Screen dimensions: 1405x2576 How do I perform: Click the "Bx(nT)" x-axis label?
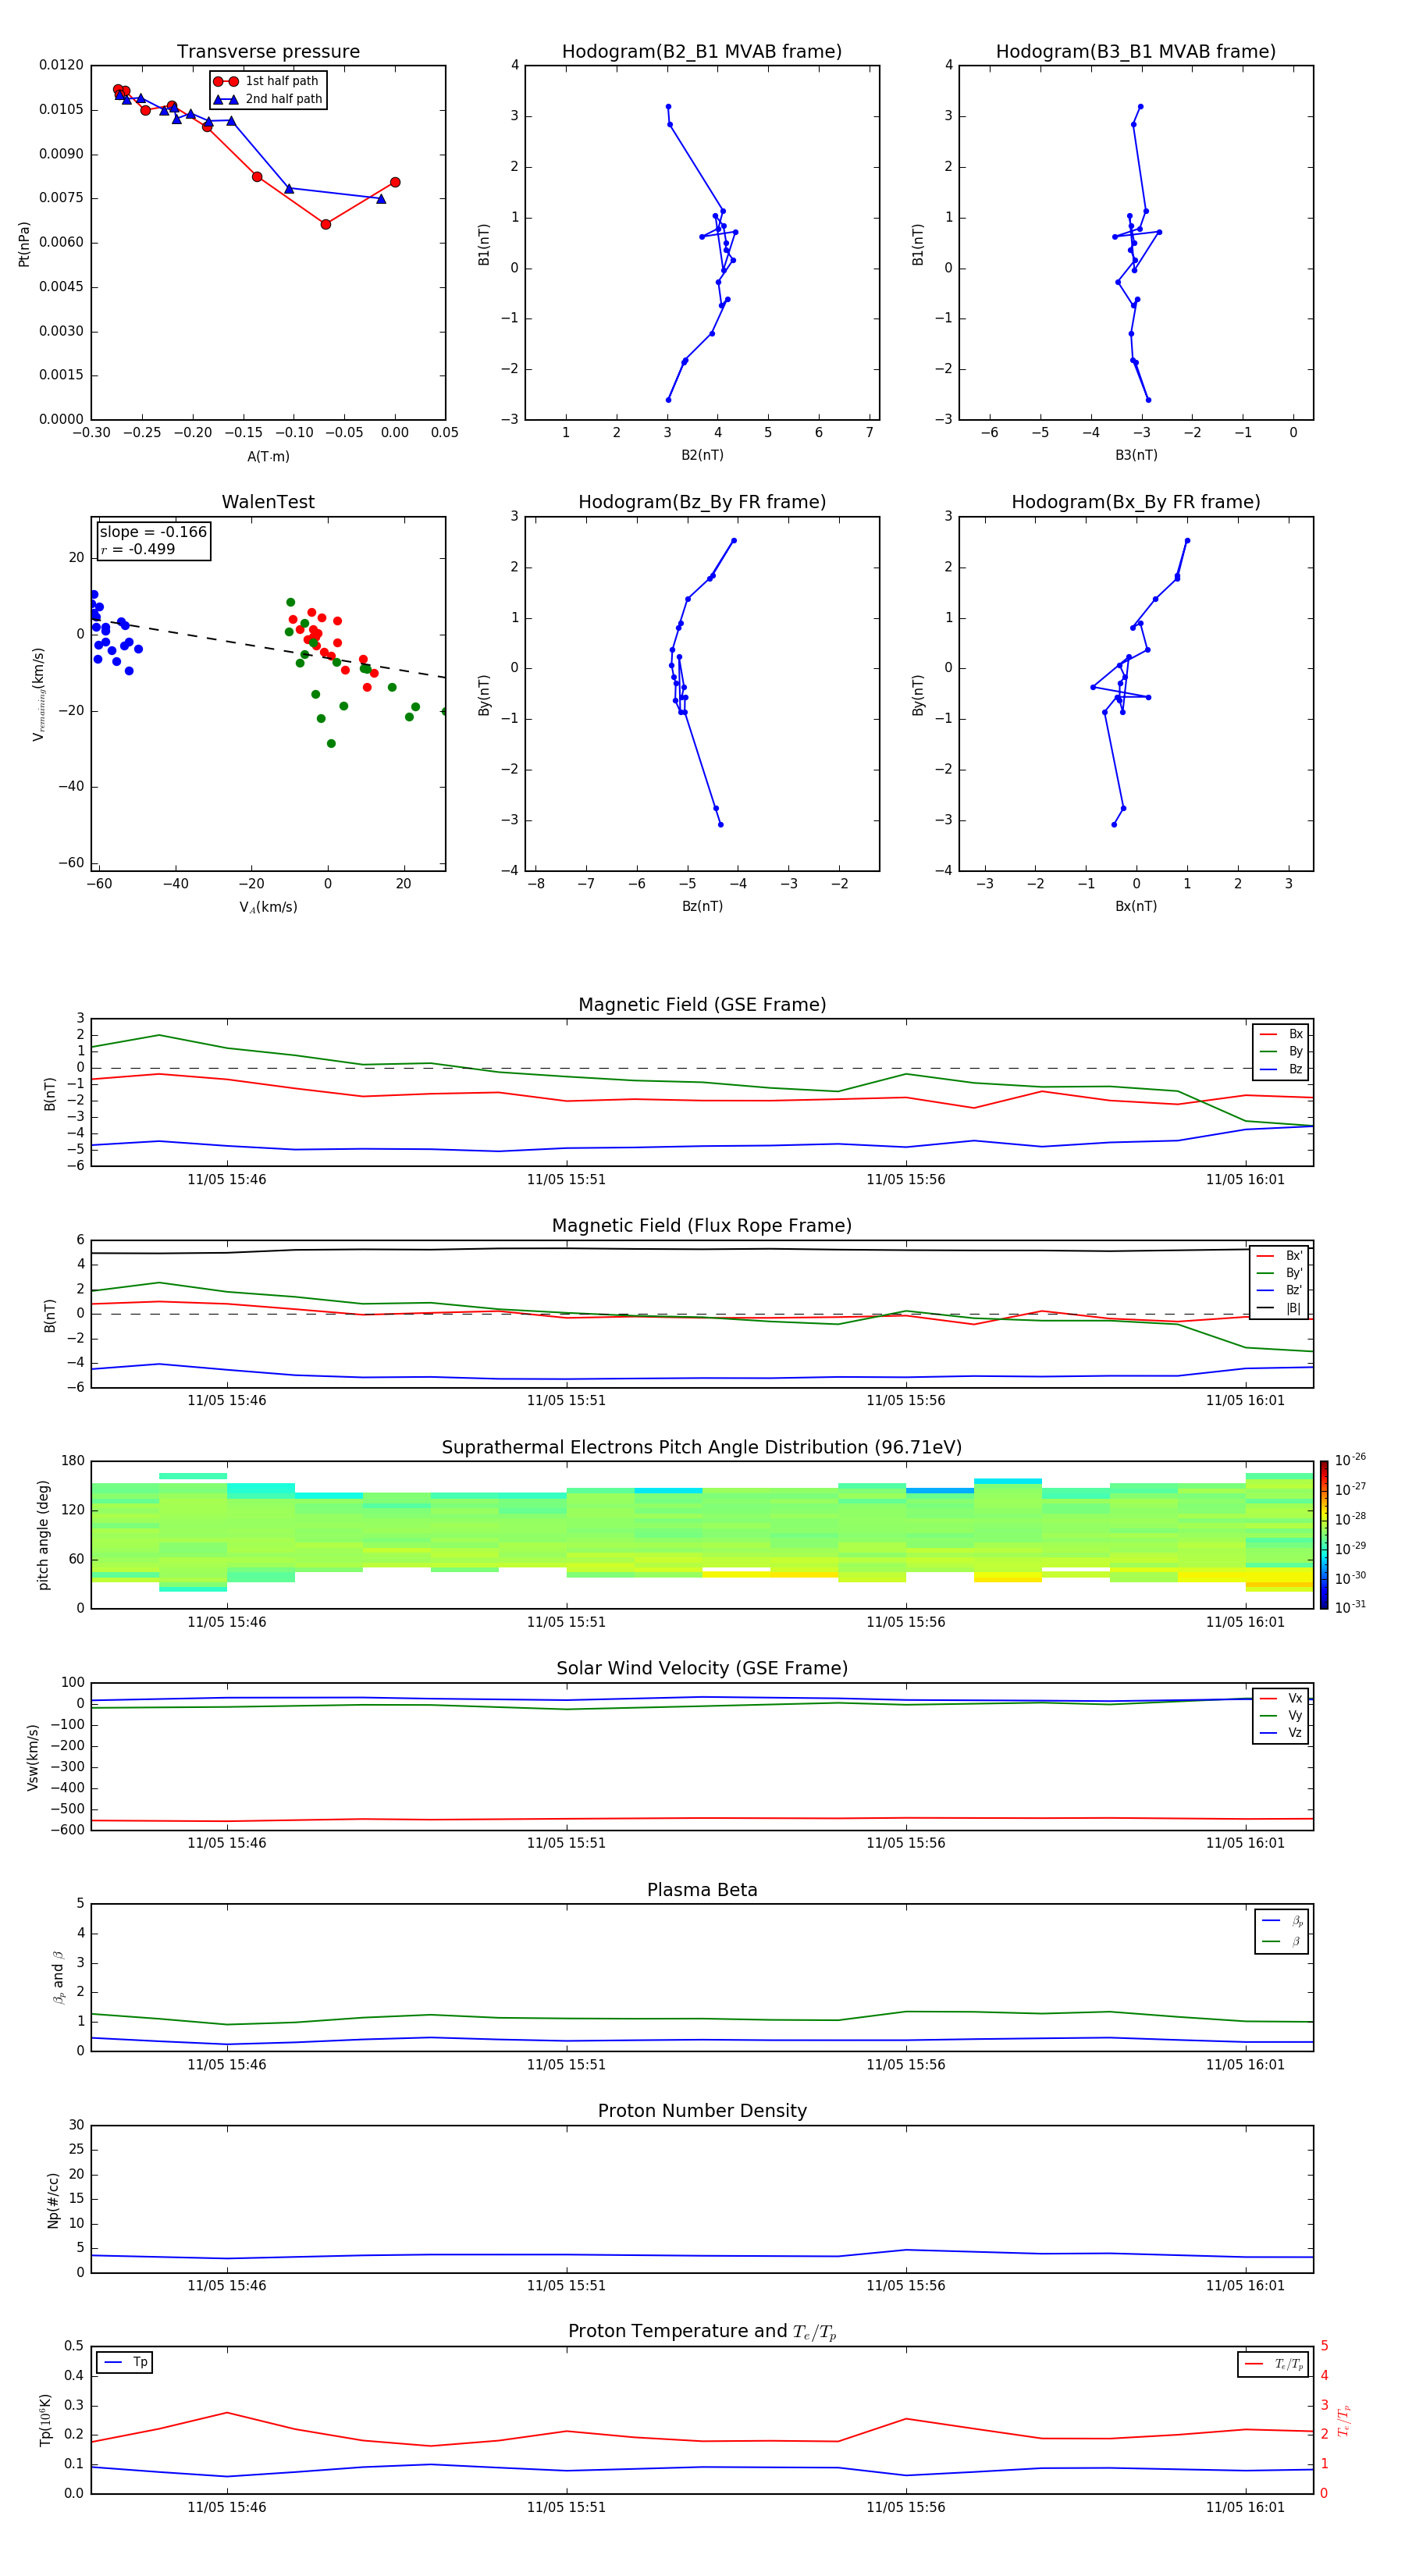click(1136, 906)
